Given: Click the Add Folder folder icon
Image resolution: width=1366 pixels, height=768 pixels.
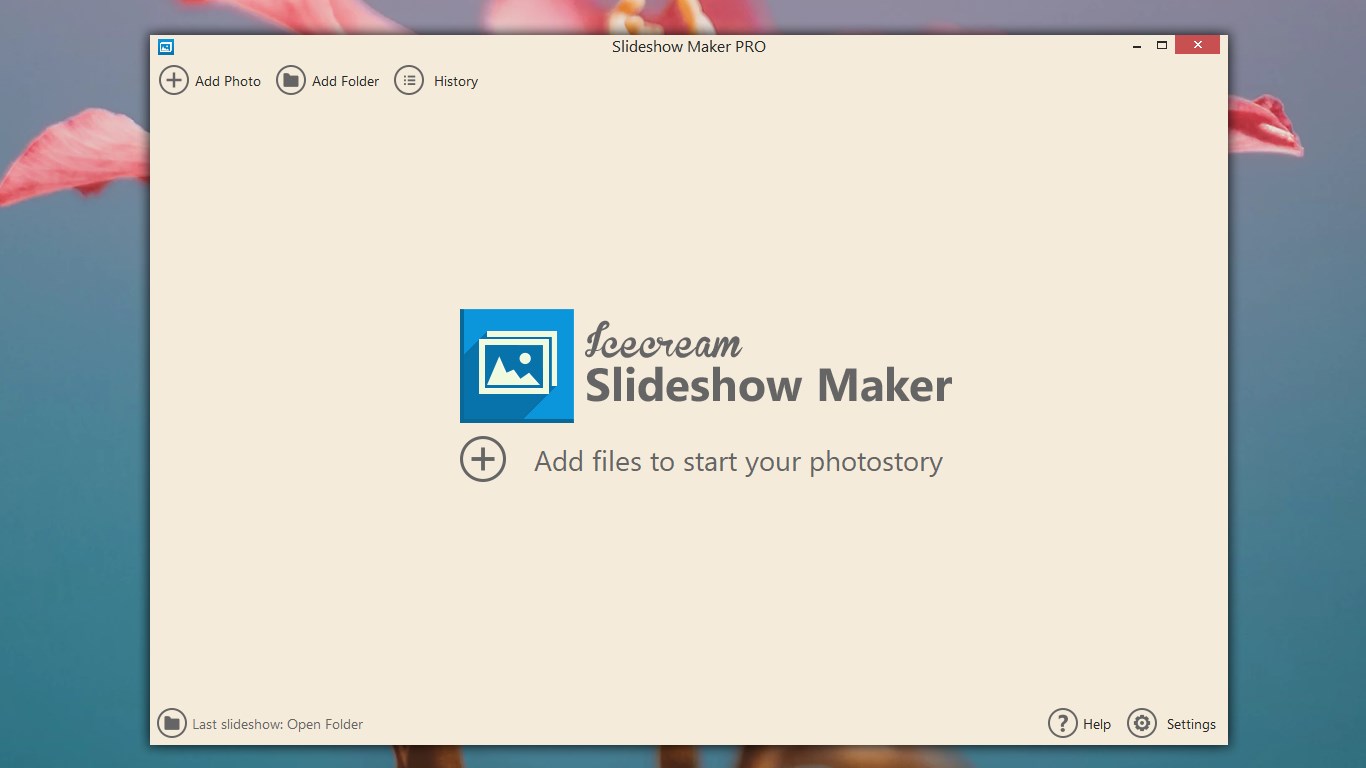Looking at the screenshot, I should tap(291, 81).
